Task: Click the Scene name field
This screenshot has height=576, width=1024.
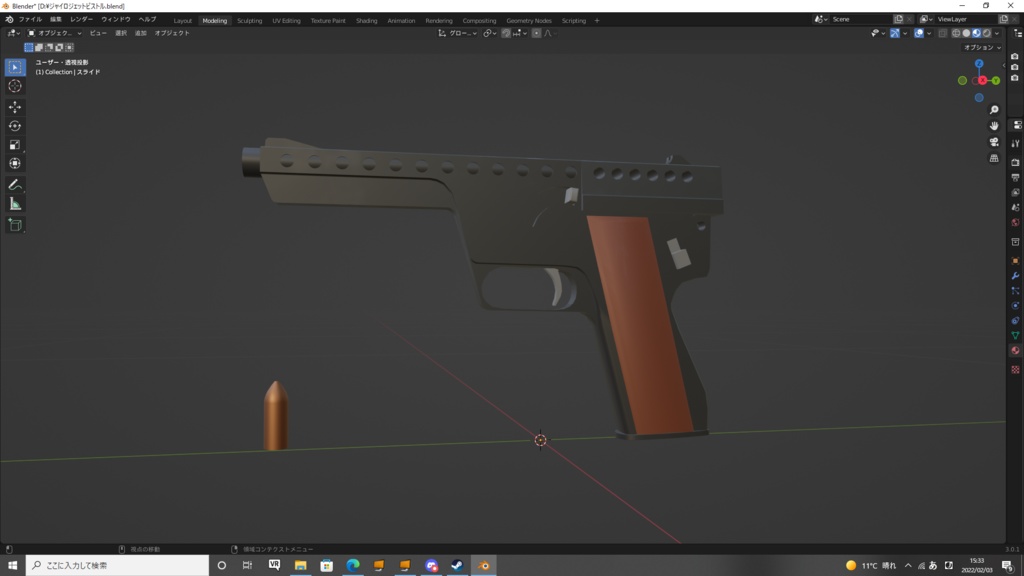Action: 860,20
